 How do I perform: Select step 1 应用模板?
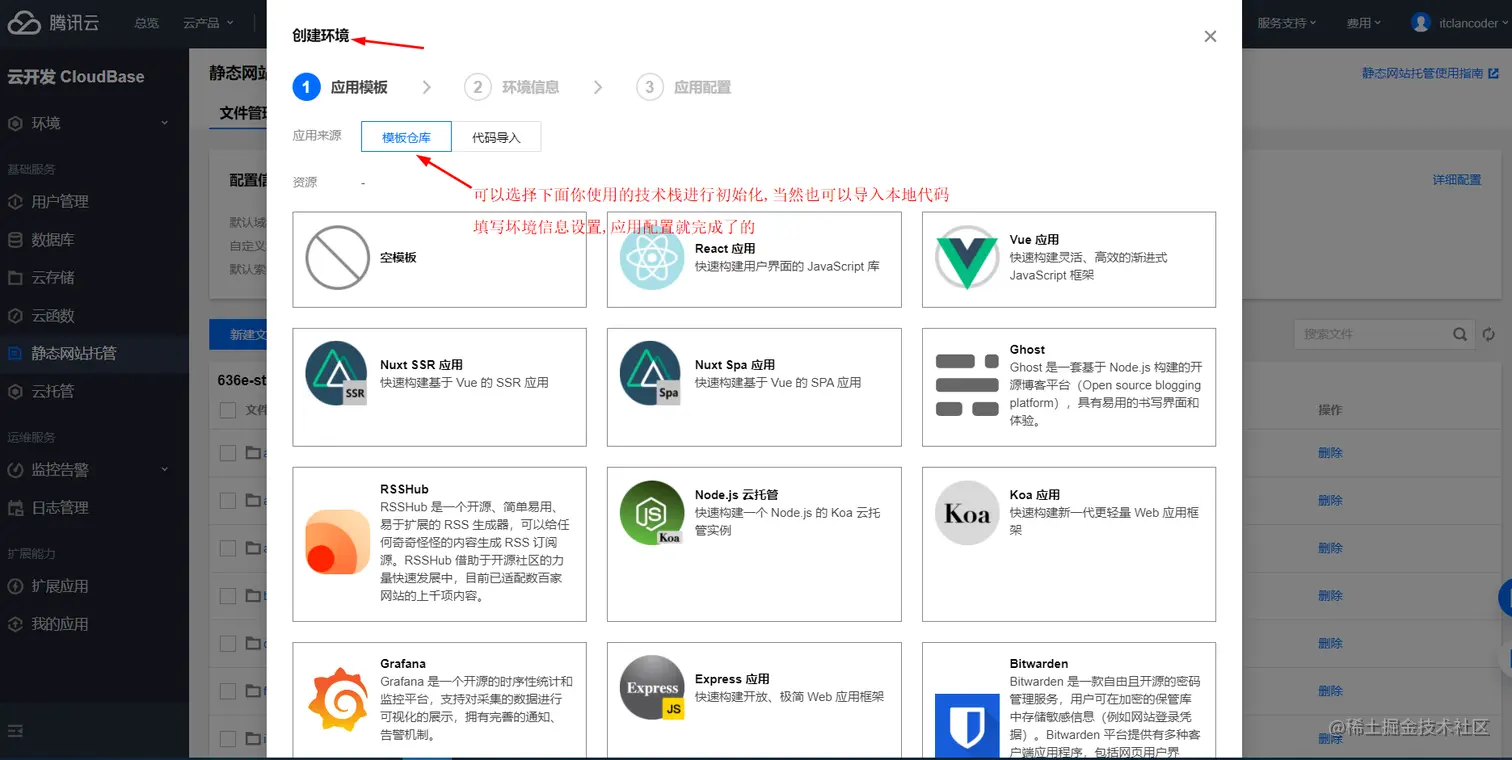(340, 87)
